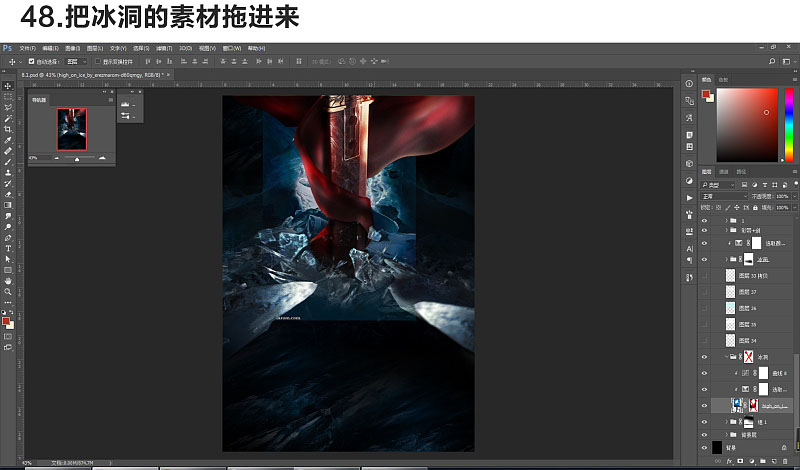Screen dimensions: 800x470
Task: Click the histogram panel icon in the floating panel
Action: [125, 105]
